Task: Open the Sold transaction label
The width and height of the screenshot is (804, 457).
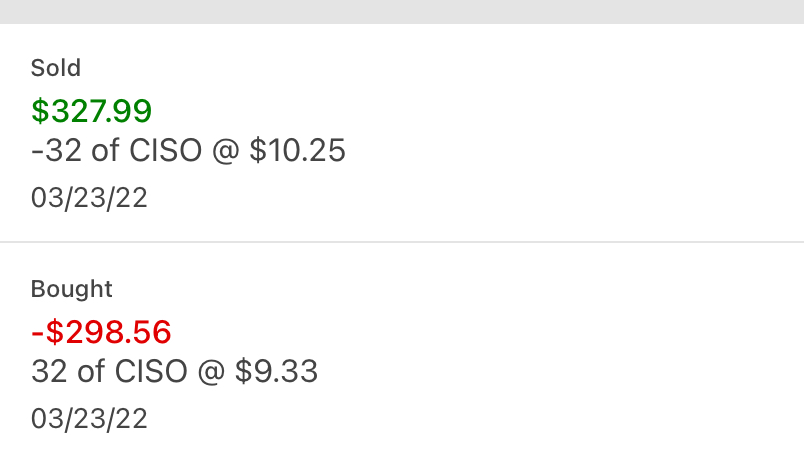Action: coord(56,68)
